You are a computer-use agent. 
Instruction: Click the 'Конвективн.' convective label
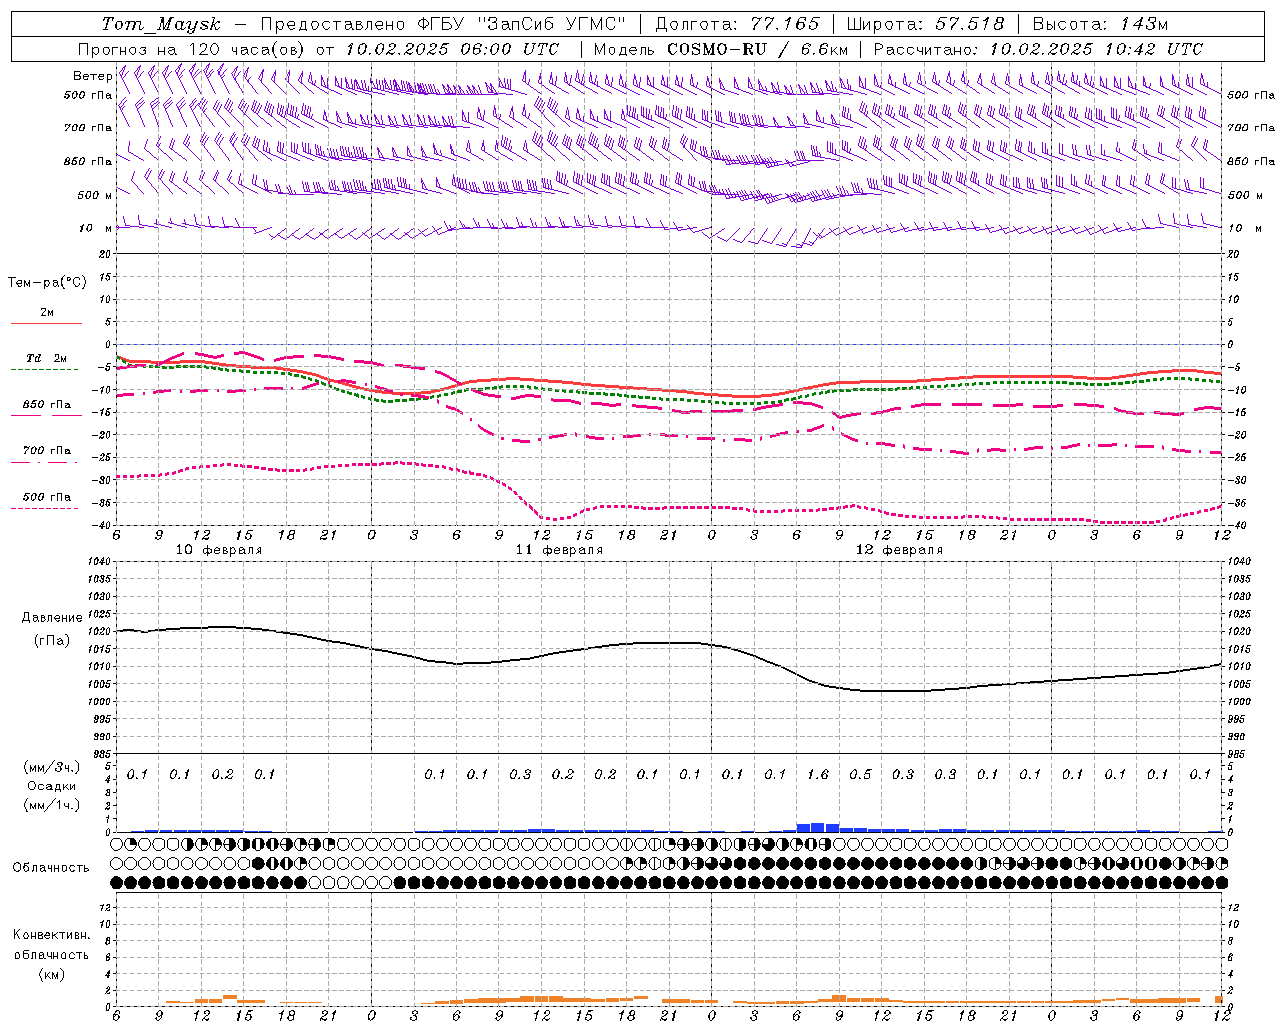point(51,935)
